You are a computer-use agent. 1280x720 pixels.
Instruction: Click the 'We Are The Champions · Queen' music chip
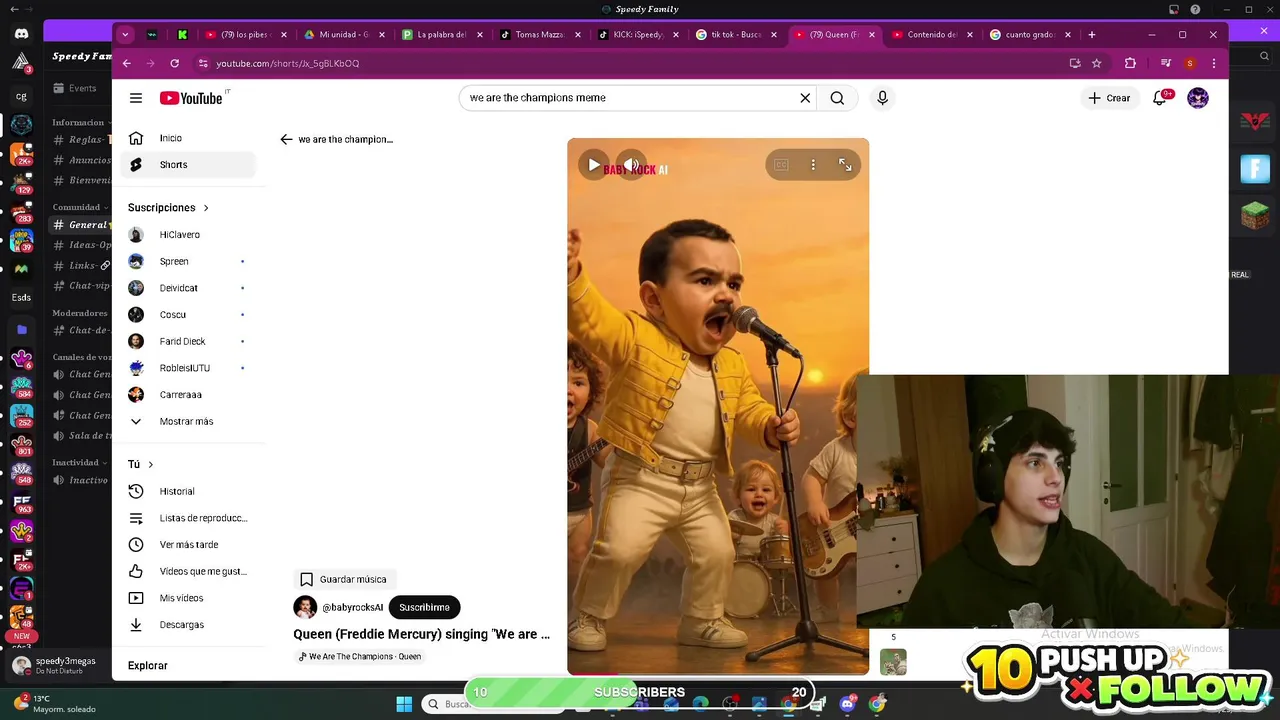361,657
